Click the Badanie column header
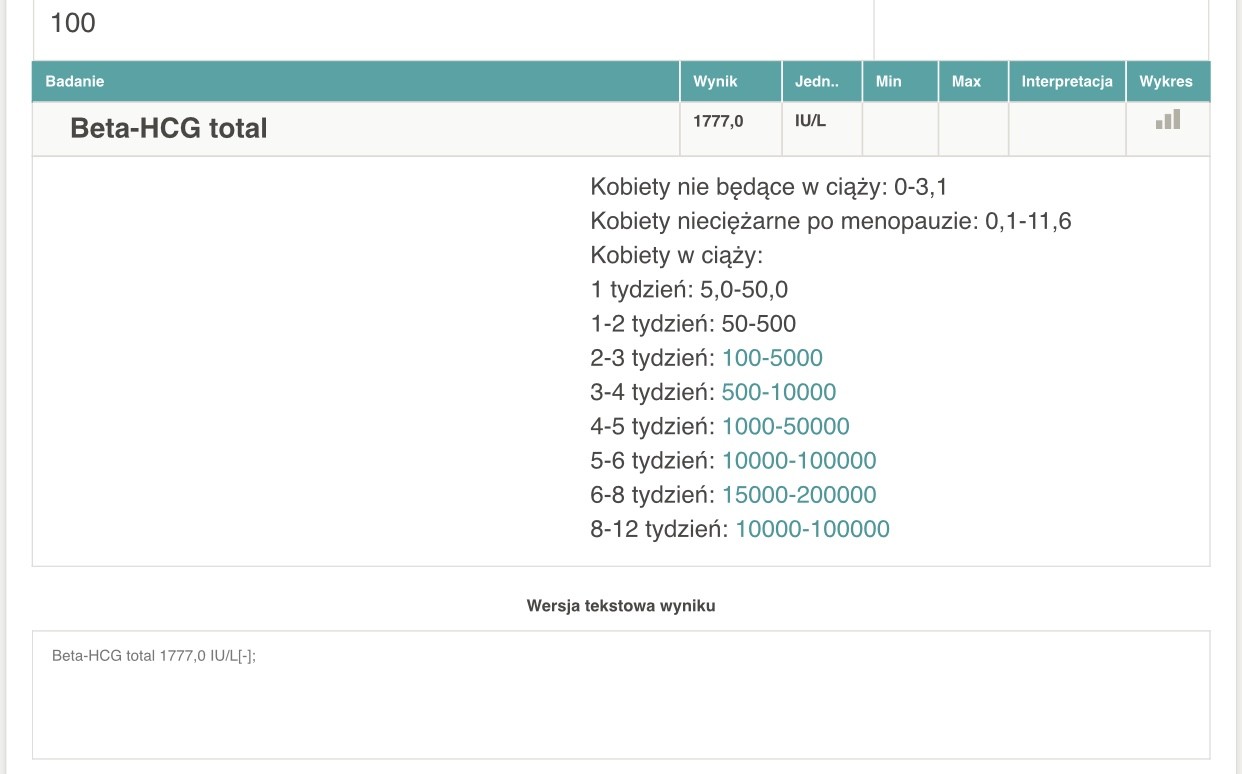 point(75,81)
